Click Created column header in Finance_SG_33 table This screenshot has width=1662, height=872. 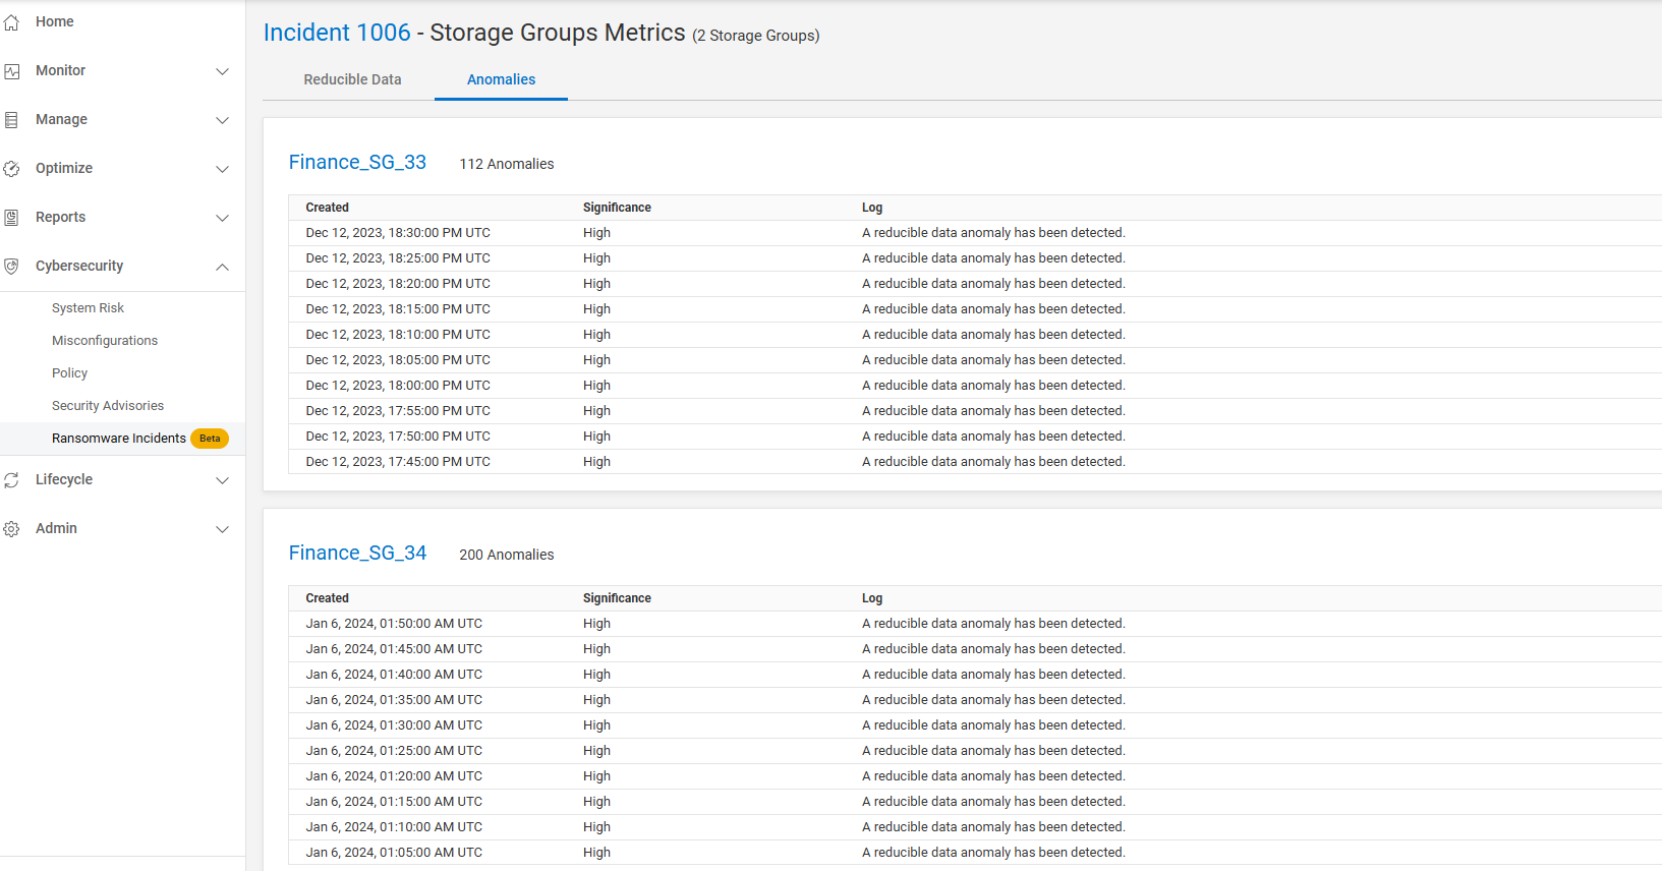click(327, 208)
